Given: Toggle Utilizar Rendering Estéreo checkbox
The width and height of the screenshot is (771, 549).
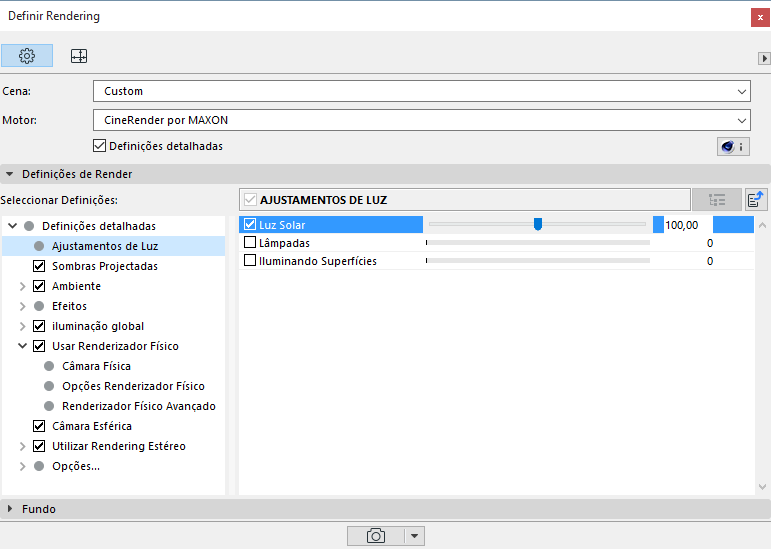Looking at the screenshot, I should pyautogui.click(x=39, y=446).
